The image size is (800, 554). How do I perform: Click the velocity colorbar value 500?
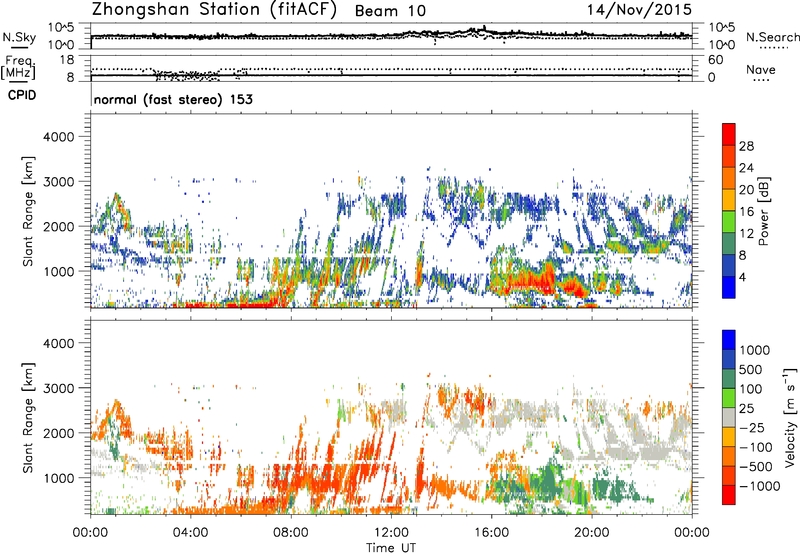coord(751,369)
